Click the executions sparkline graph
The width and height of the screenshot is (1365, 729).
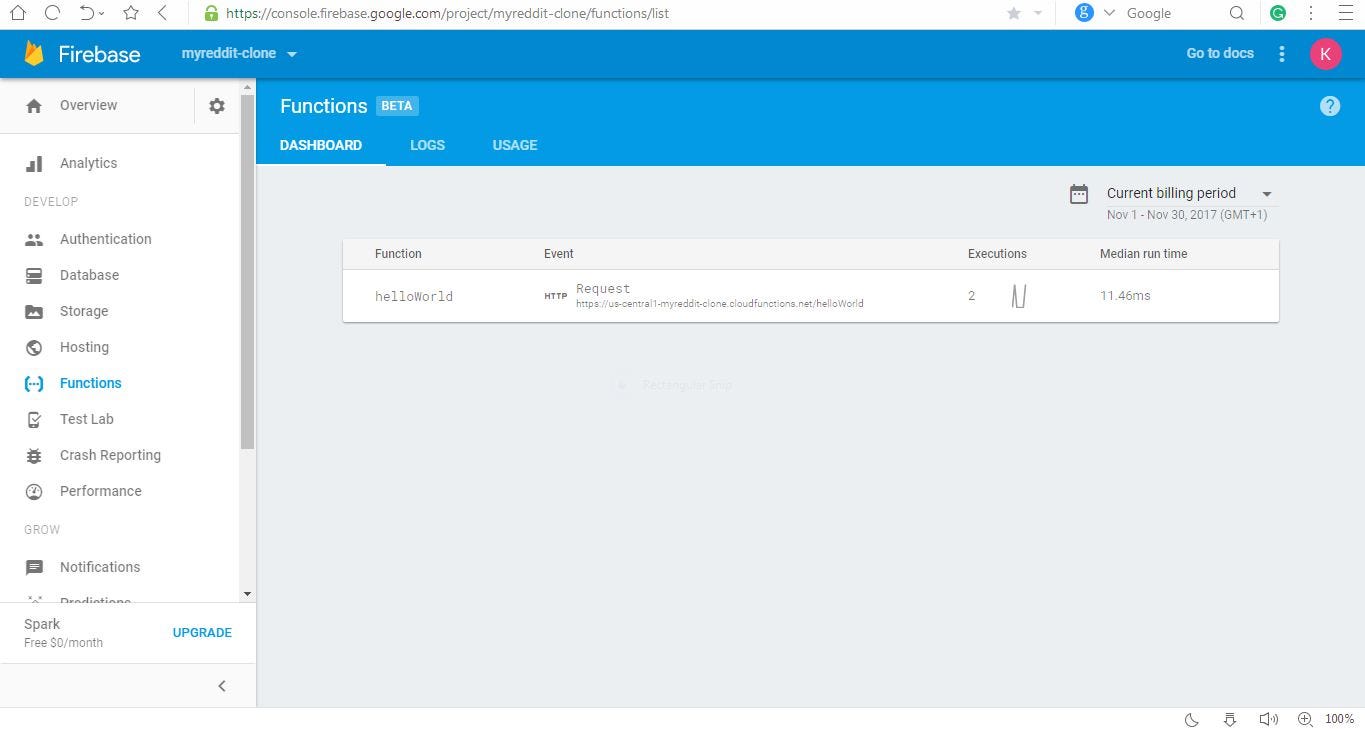coord(1019,296)
